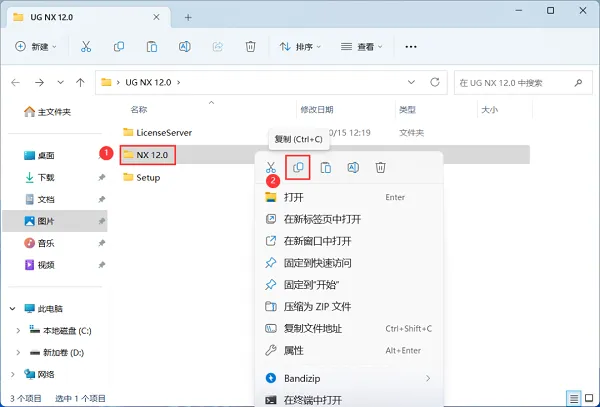Open 桌面 in the sidebar

click(x=39, y=155)
